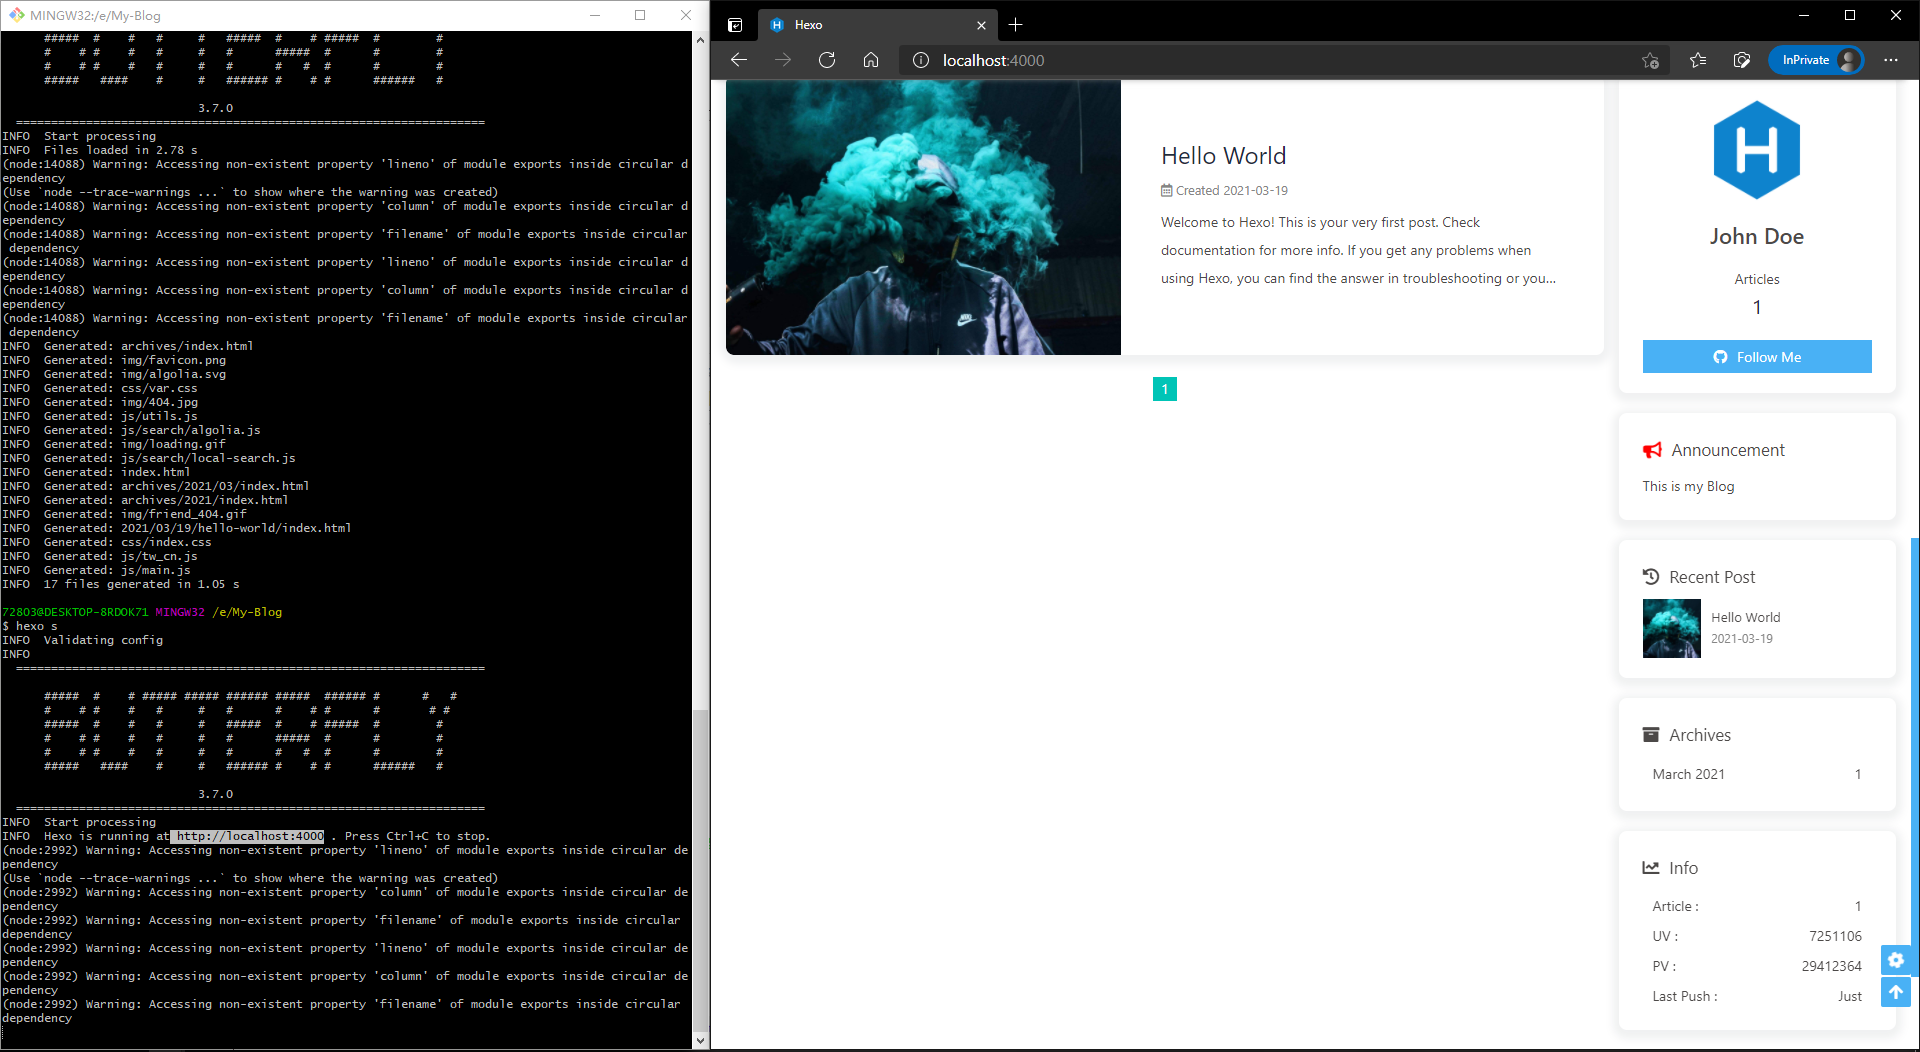This screenshot has height=1052, width=1920.
Task: Click the back-to-top arrow button
Action: click(1895, 992)
